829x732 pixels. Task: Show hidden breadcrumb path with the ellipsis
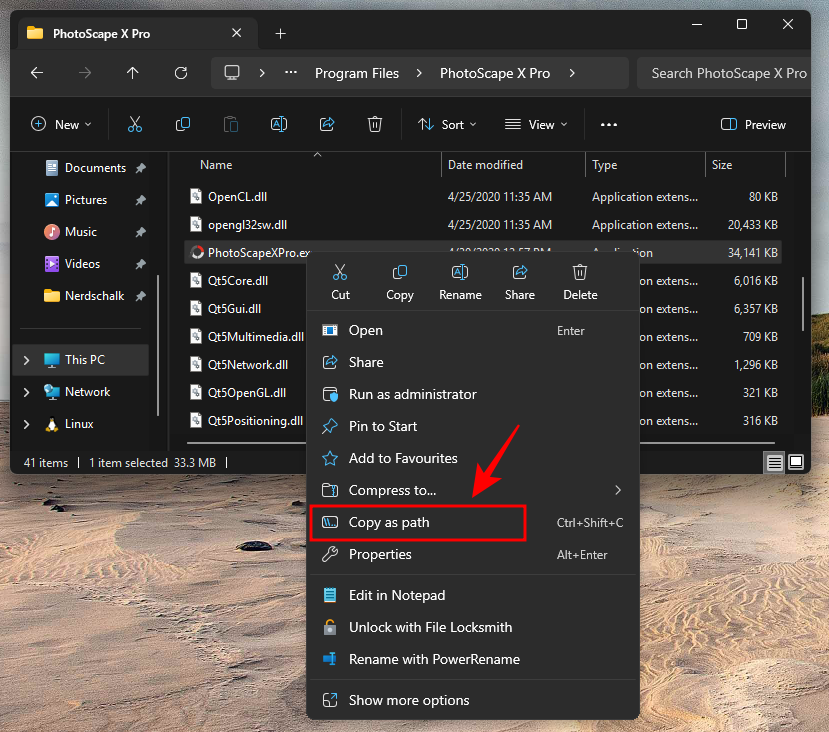(291, 73)
